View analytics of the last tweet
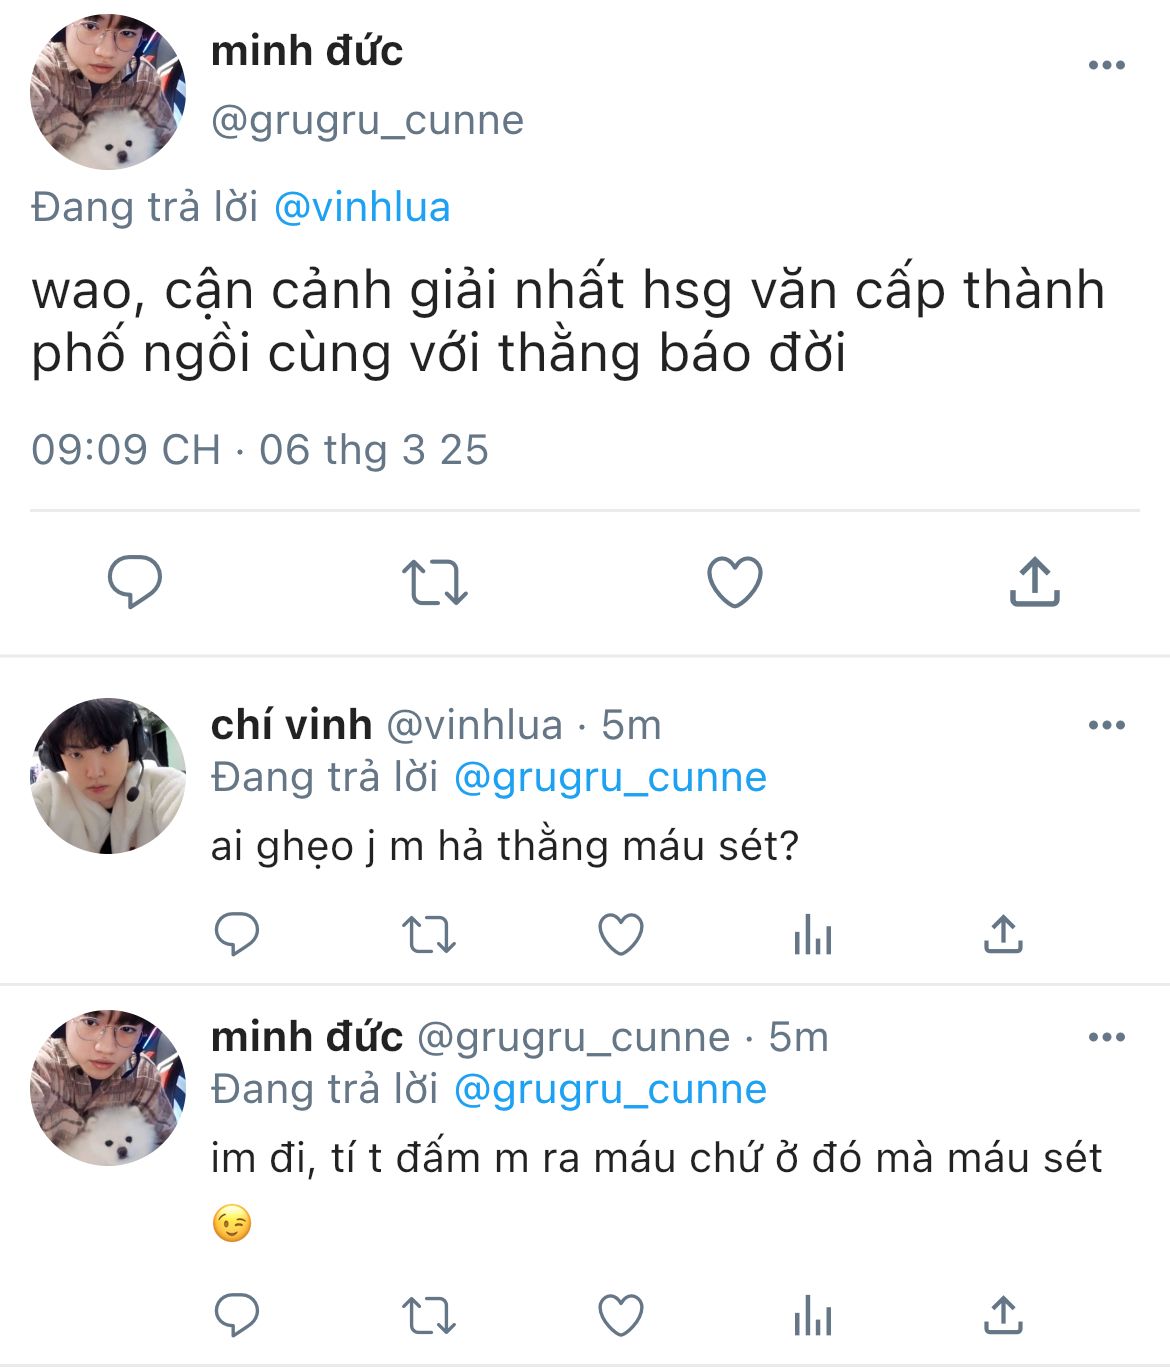Image resolution: width=1170 pixels, height=1371 pixels. point(813,1317)
